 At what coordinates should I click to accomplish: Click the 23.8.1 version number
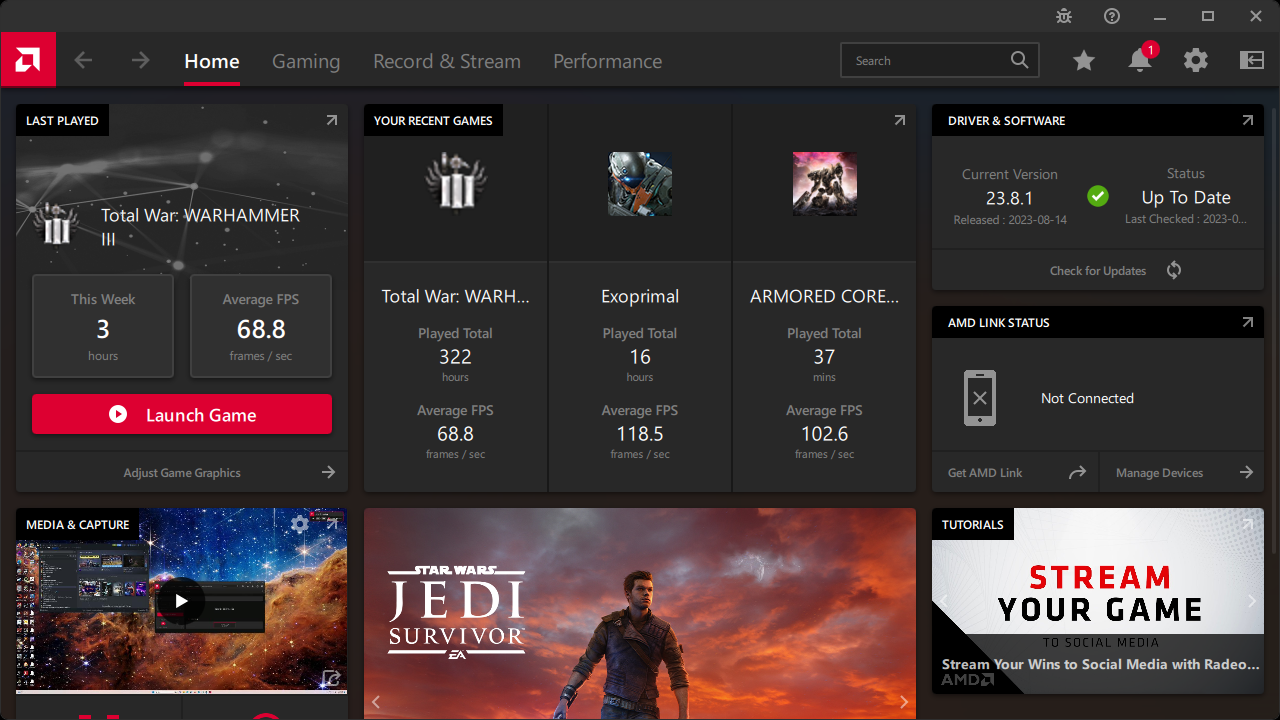(x=1009, y=198)
